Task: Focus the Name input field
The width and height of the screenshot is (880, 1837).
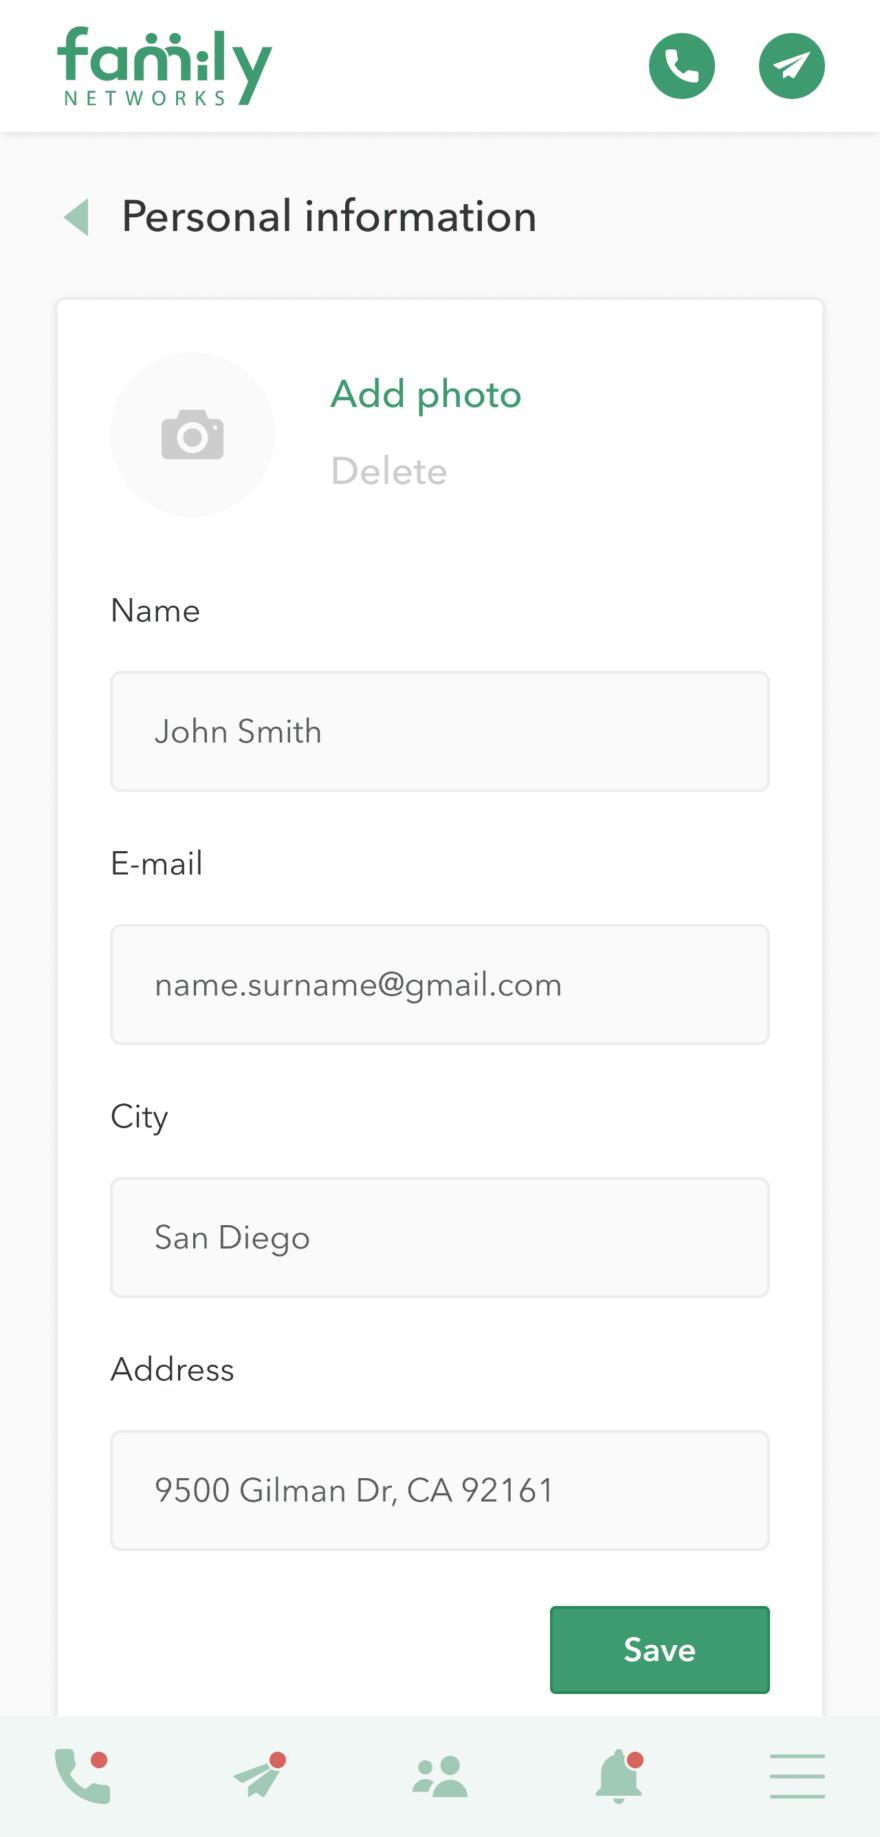Action: [440, 731]
